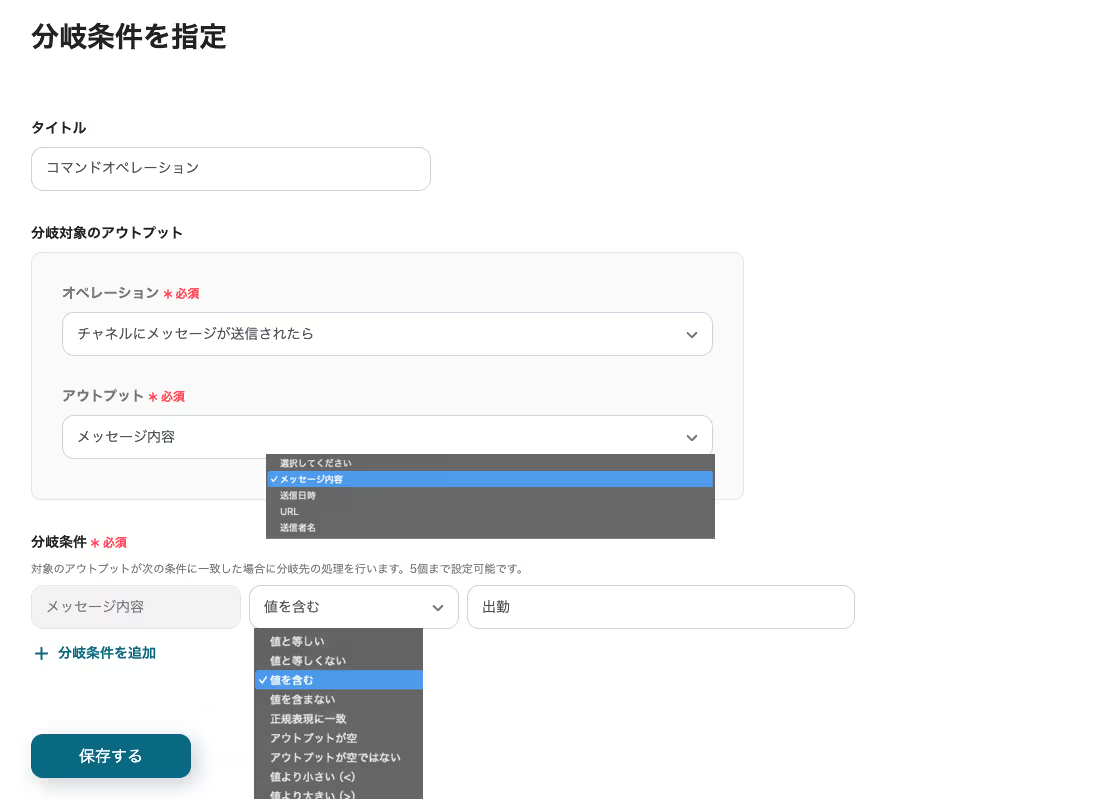Select 送信者名 from the output list
This screenshot has width=1100, height=799.
coord(297,527)
